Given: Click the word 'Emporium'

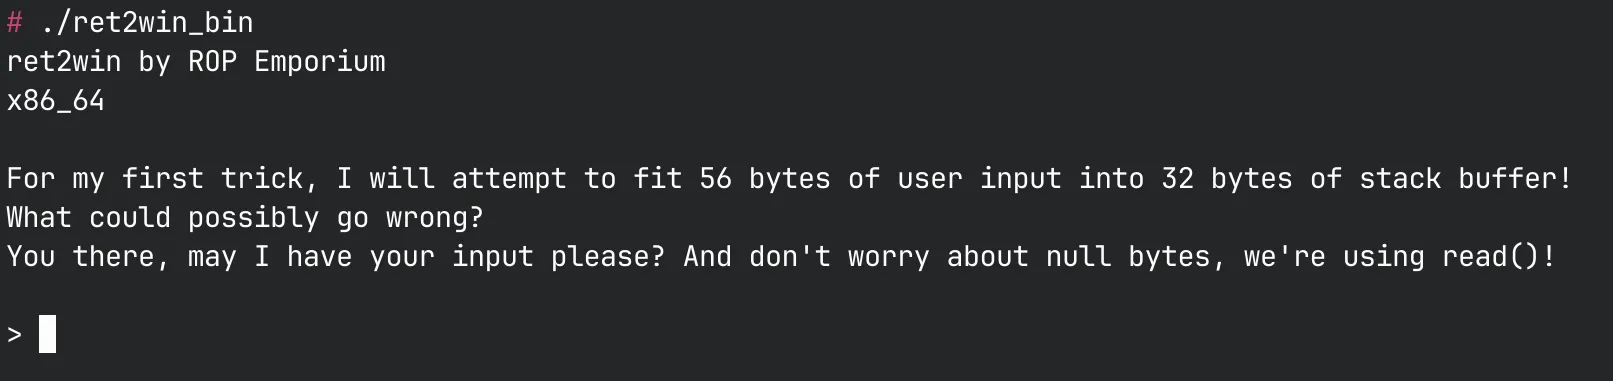Looking at the screenshot, I should [320, 62].
